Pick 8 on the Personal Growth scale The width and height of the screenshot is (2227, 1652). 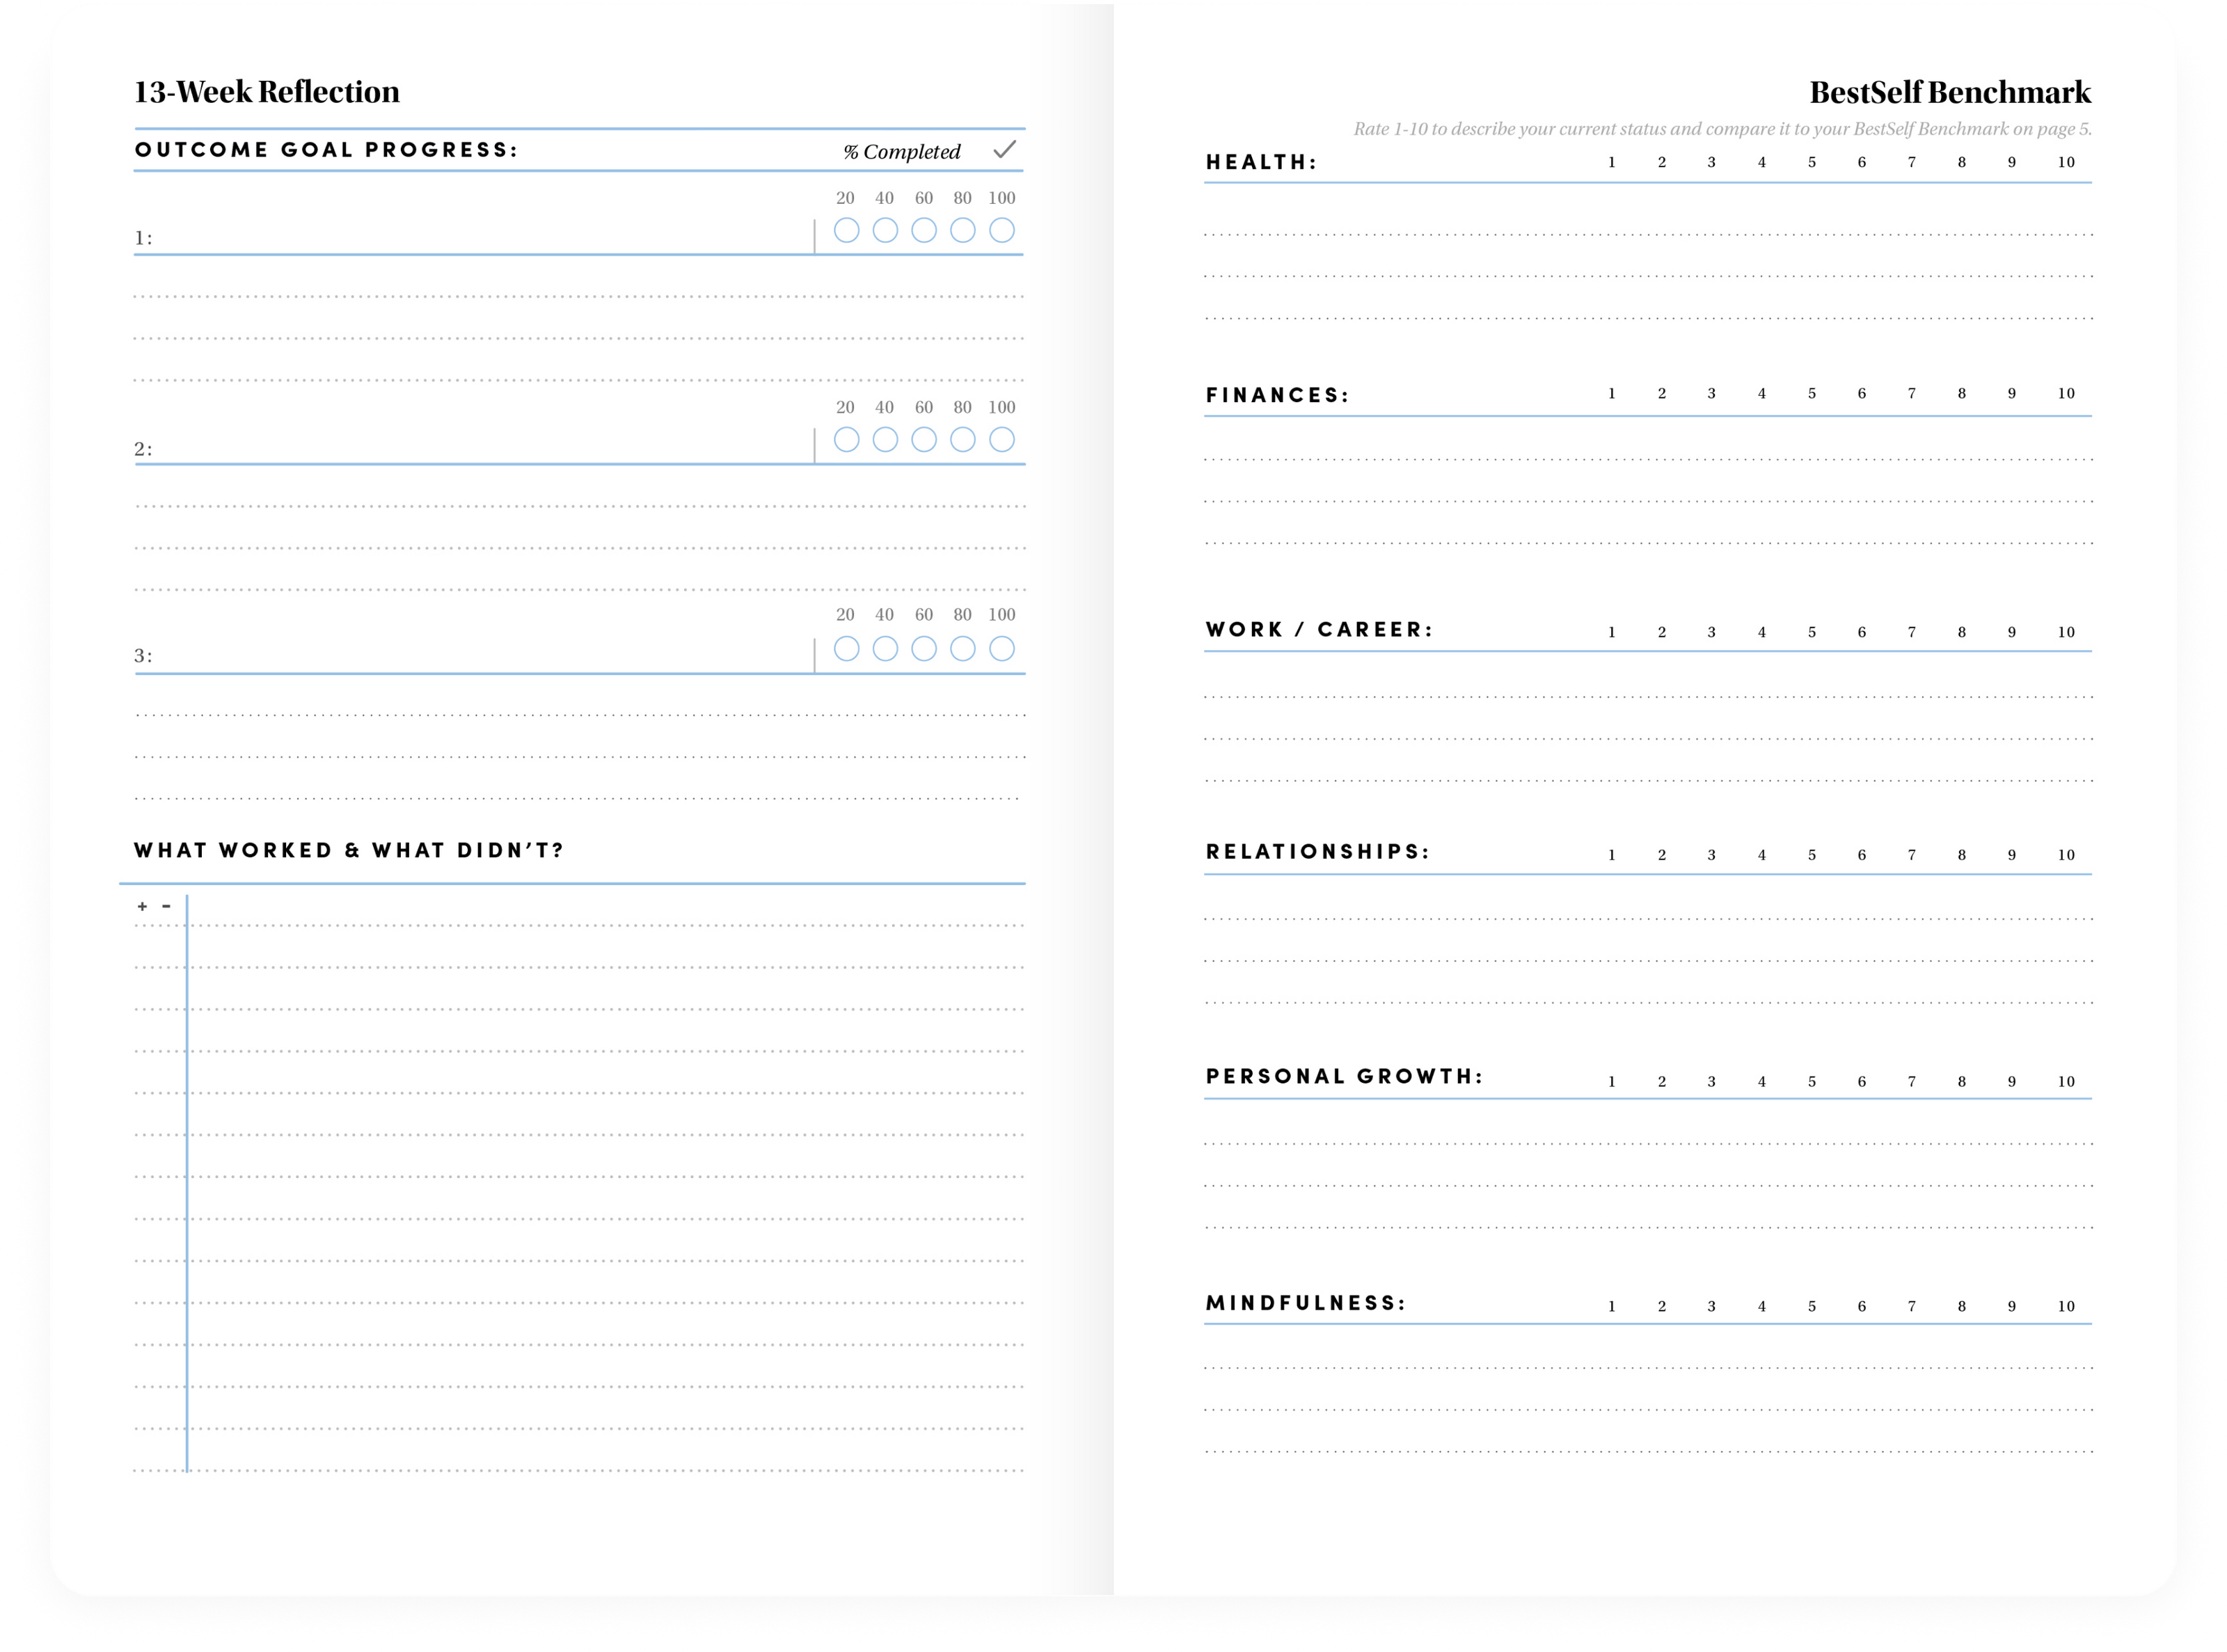tap(1961, 1082)
